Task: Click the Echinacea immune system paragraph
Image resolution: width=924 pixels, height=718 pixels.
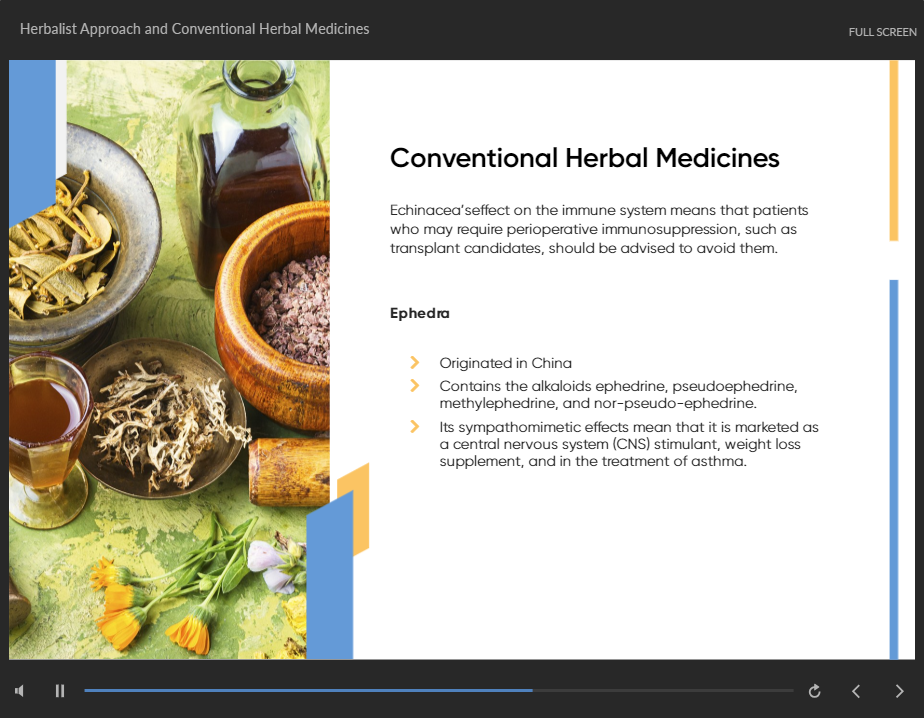Action: [598, 229]
